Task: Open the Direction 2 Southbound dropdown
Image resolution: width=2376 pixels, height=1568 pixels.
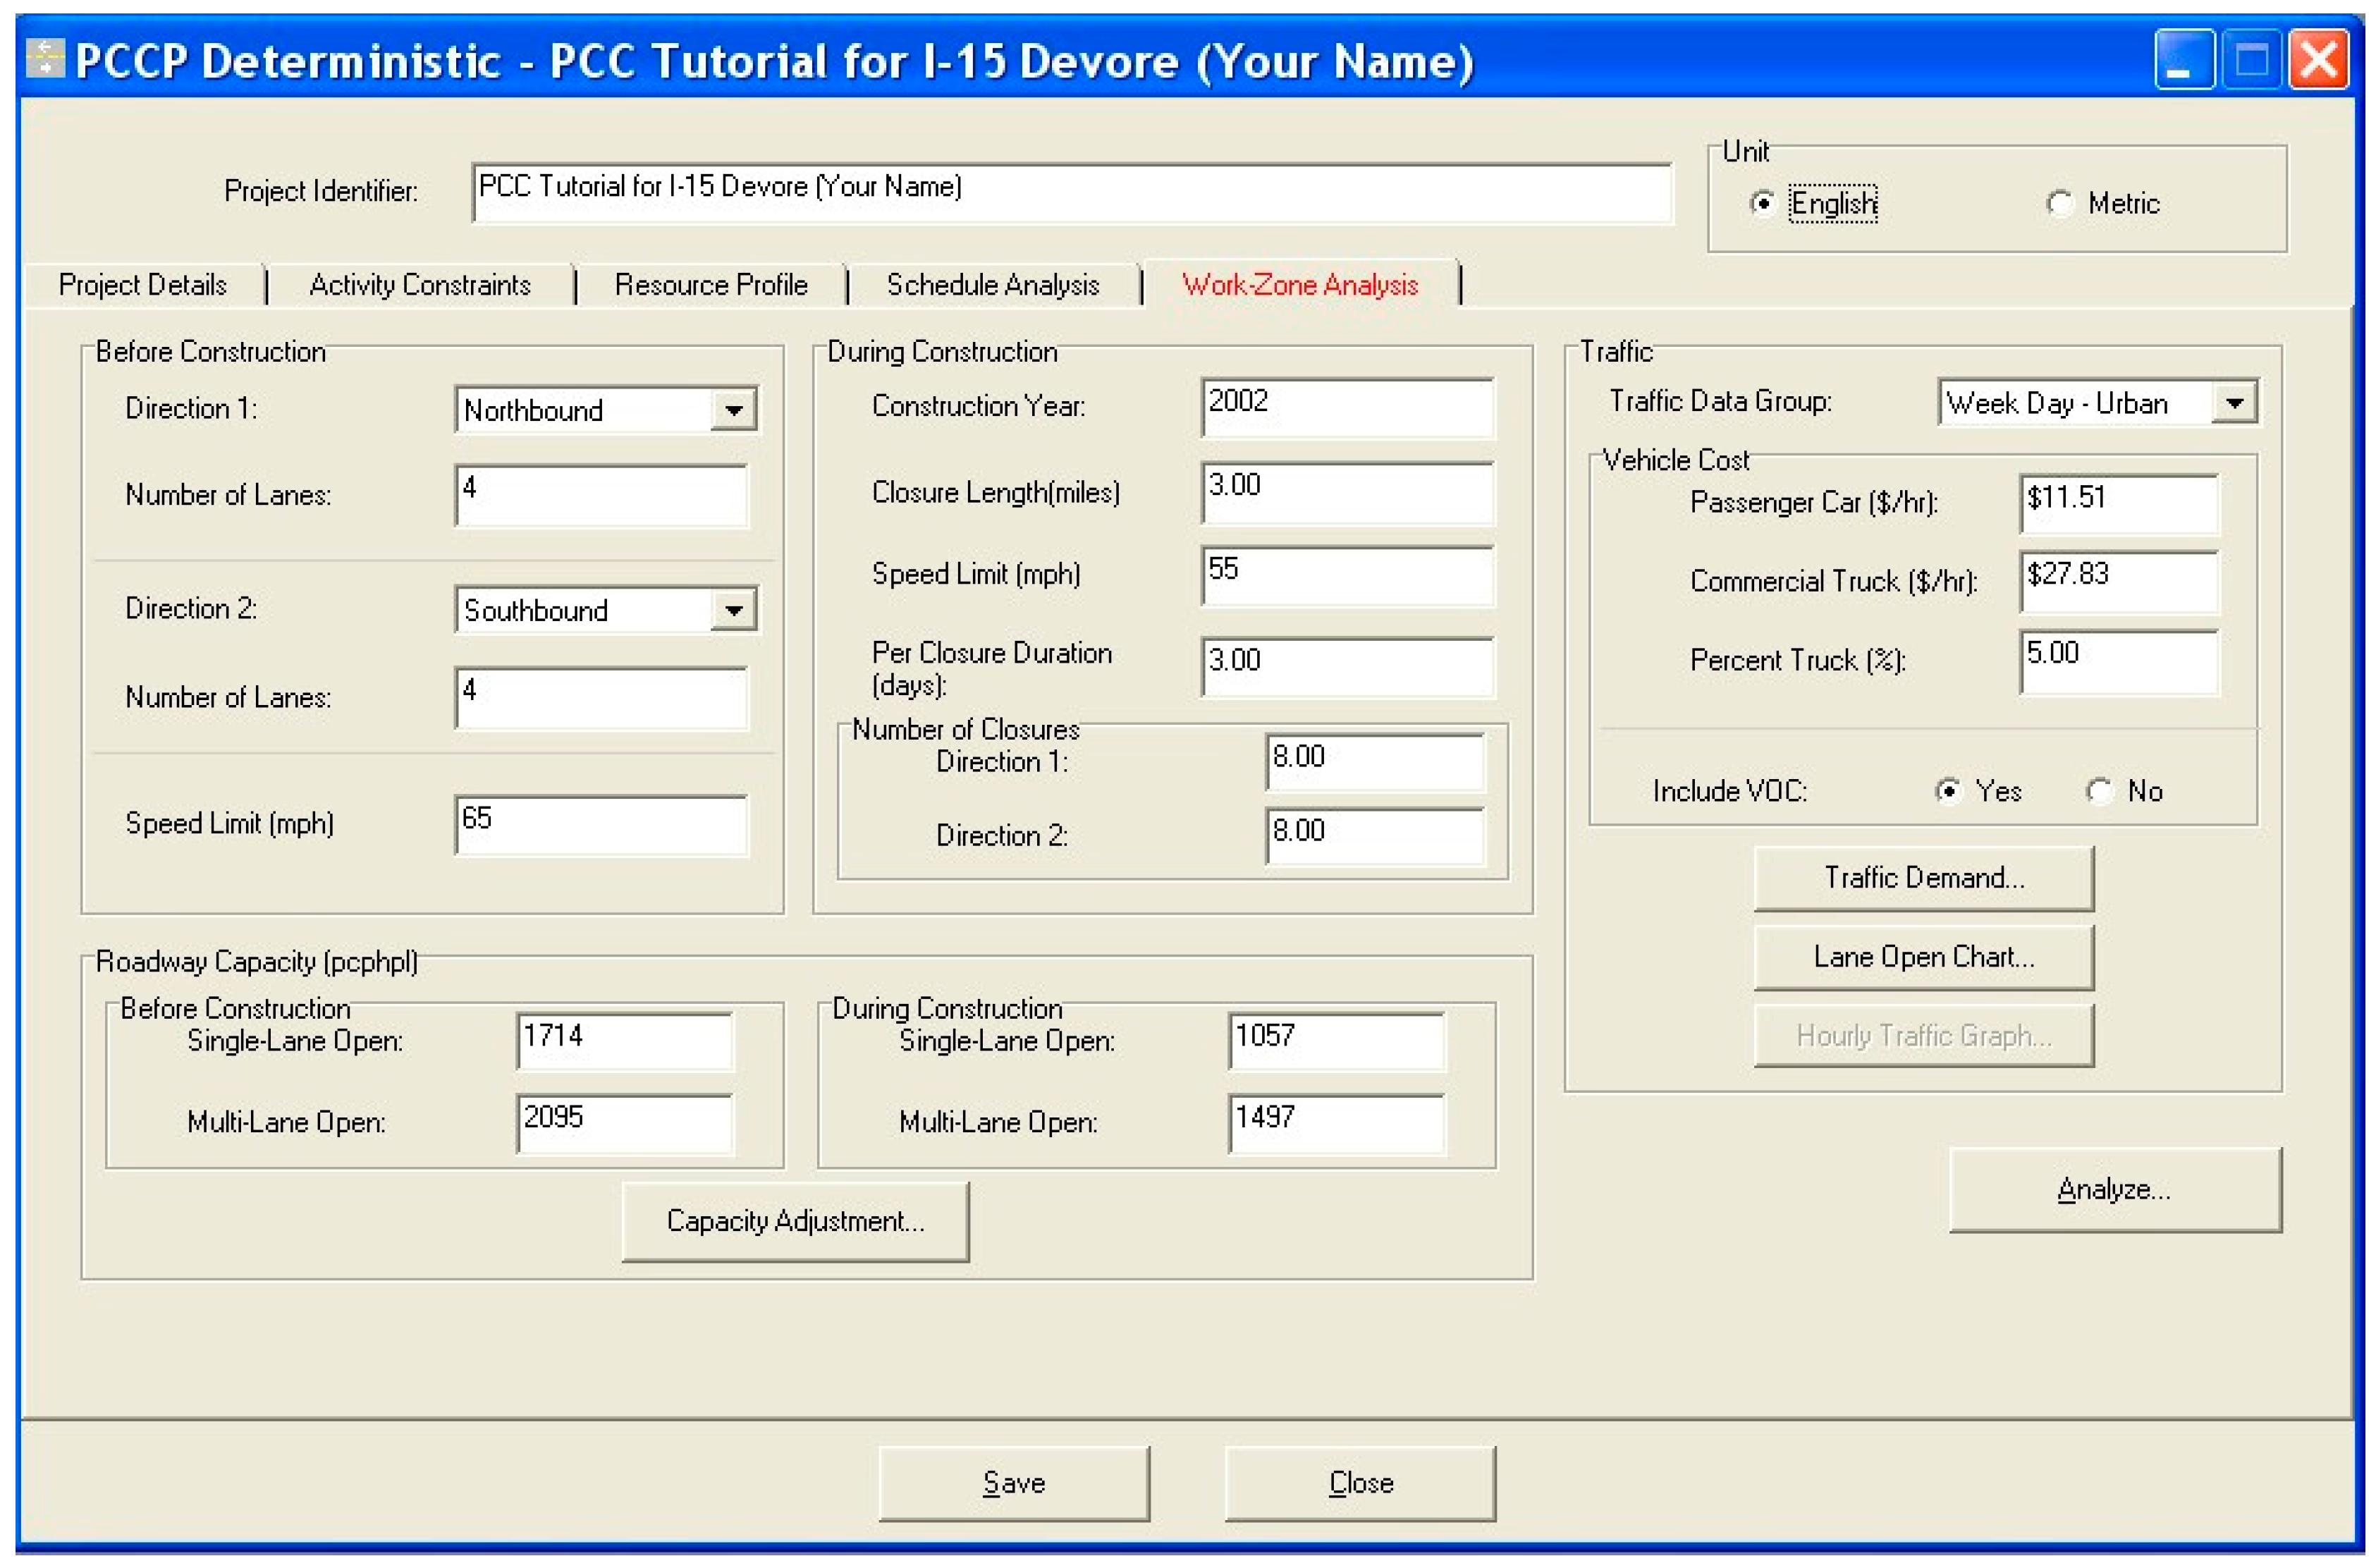Action: (x=734, y=611)
